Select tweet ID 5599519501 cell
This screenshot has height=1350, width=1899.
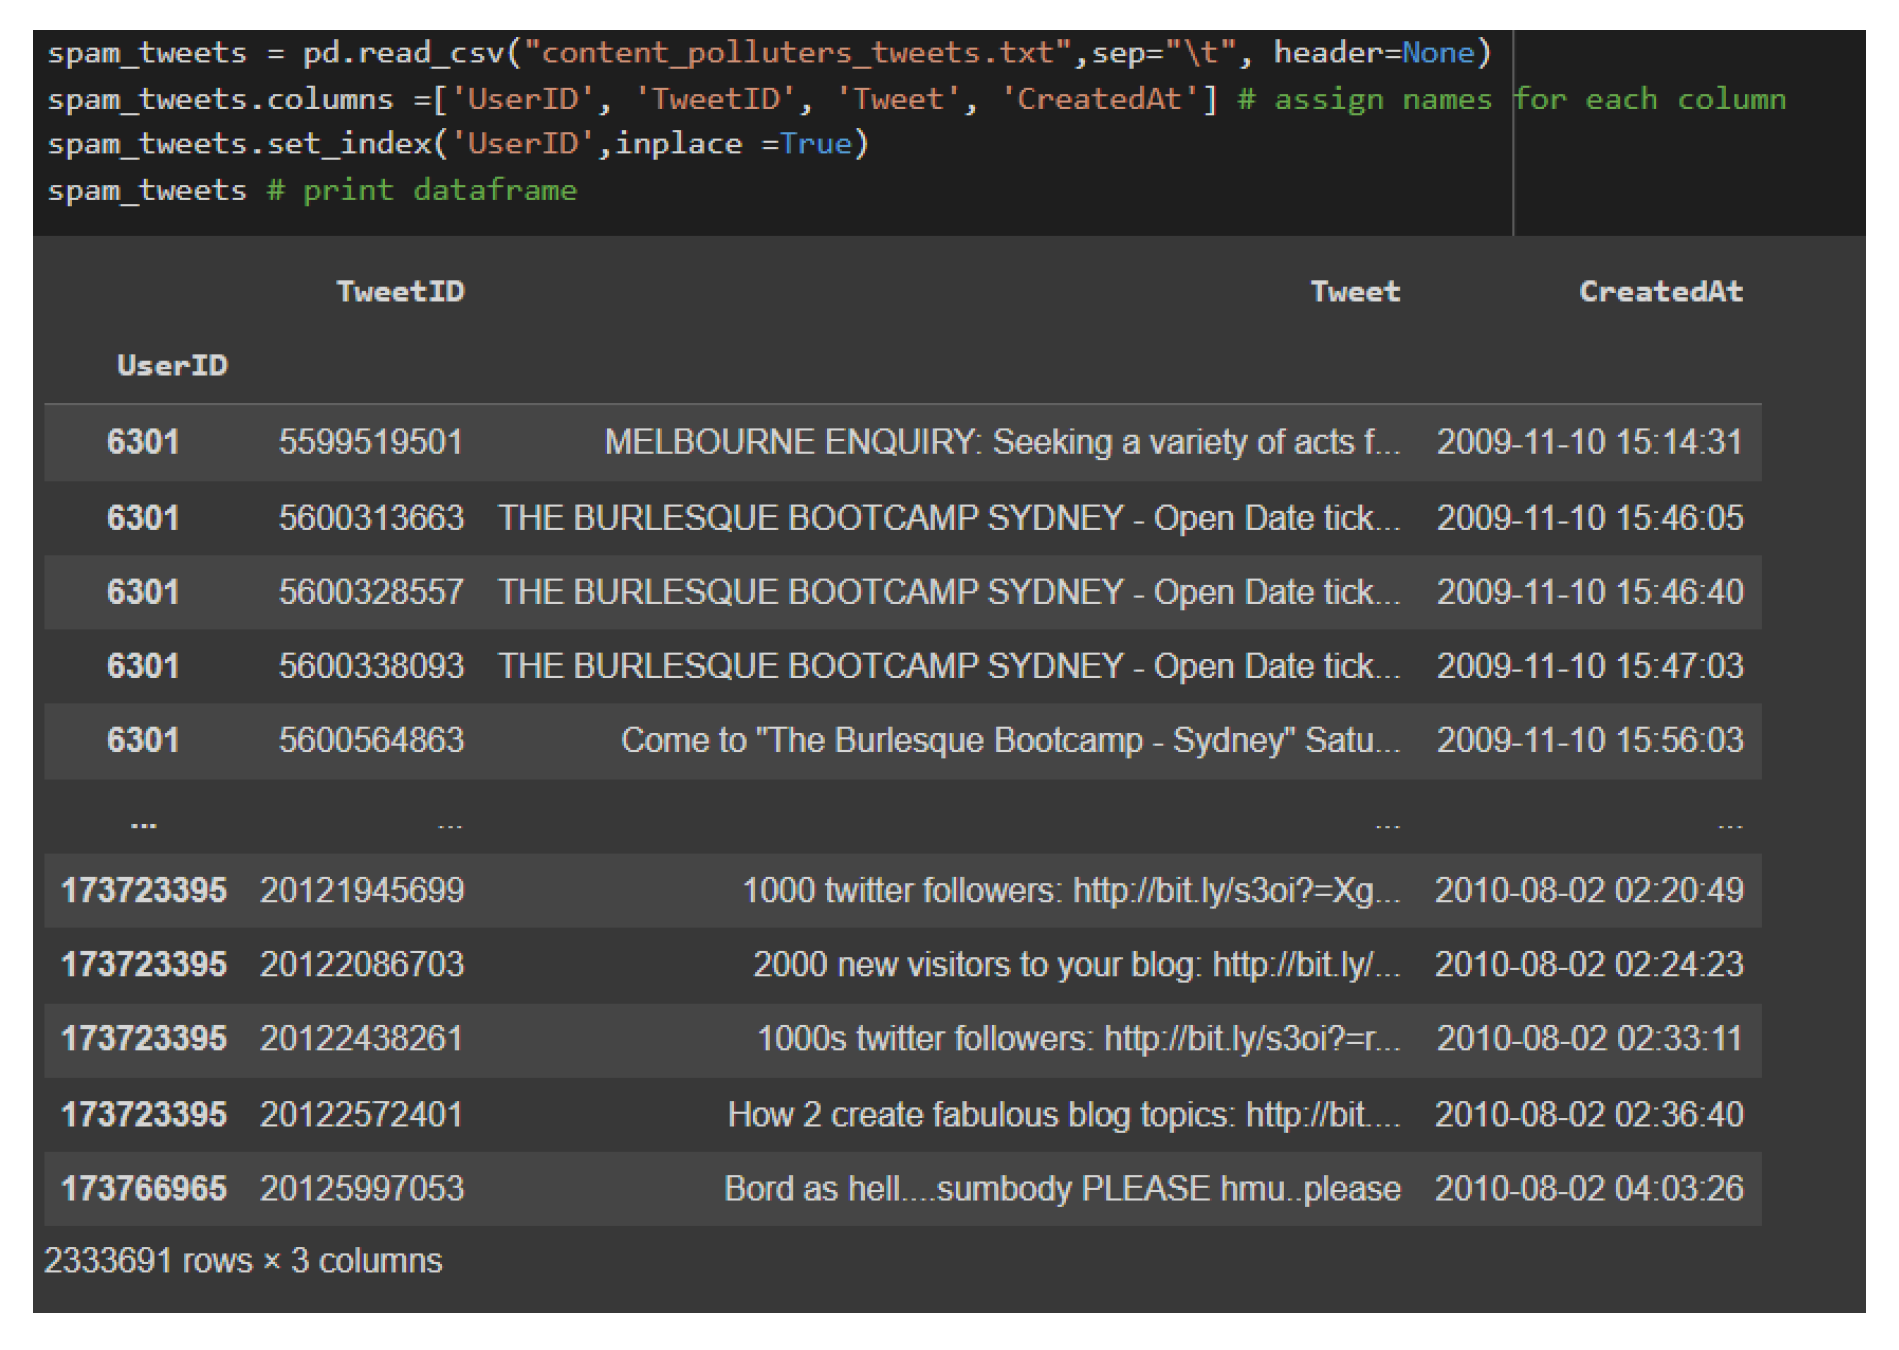click(x=371, y=441)
